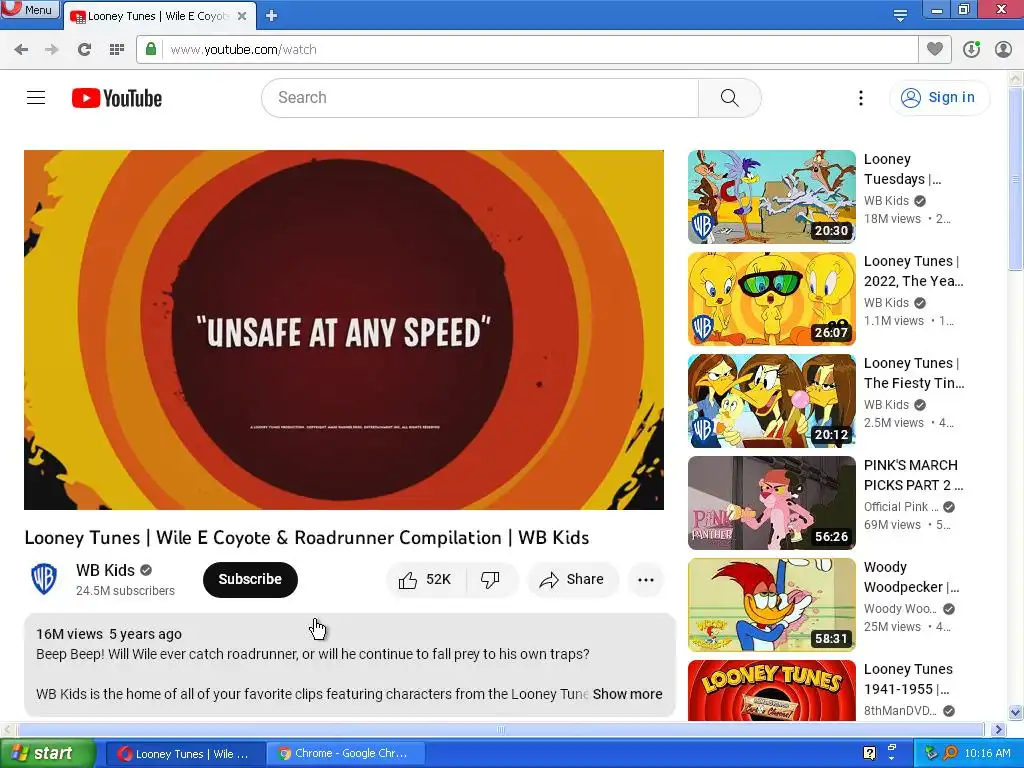
Task: Click the browser back arrow
Action: pos(21,50)
